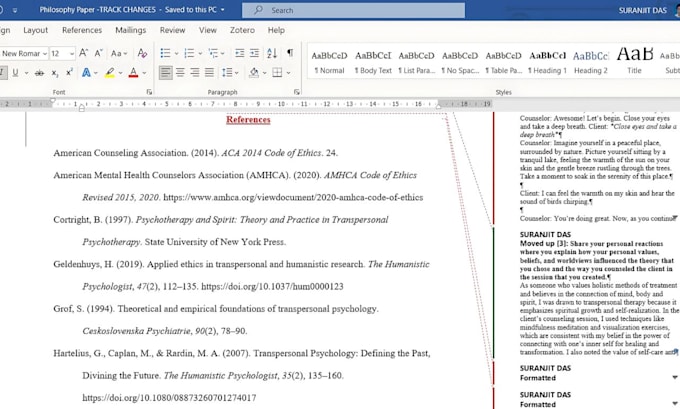This screenshot has height=409, width=680.
Task: Apply the Heading 2 style
Action: (x=591, y=62)
